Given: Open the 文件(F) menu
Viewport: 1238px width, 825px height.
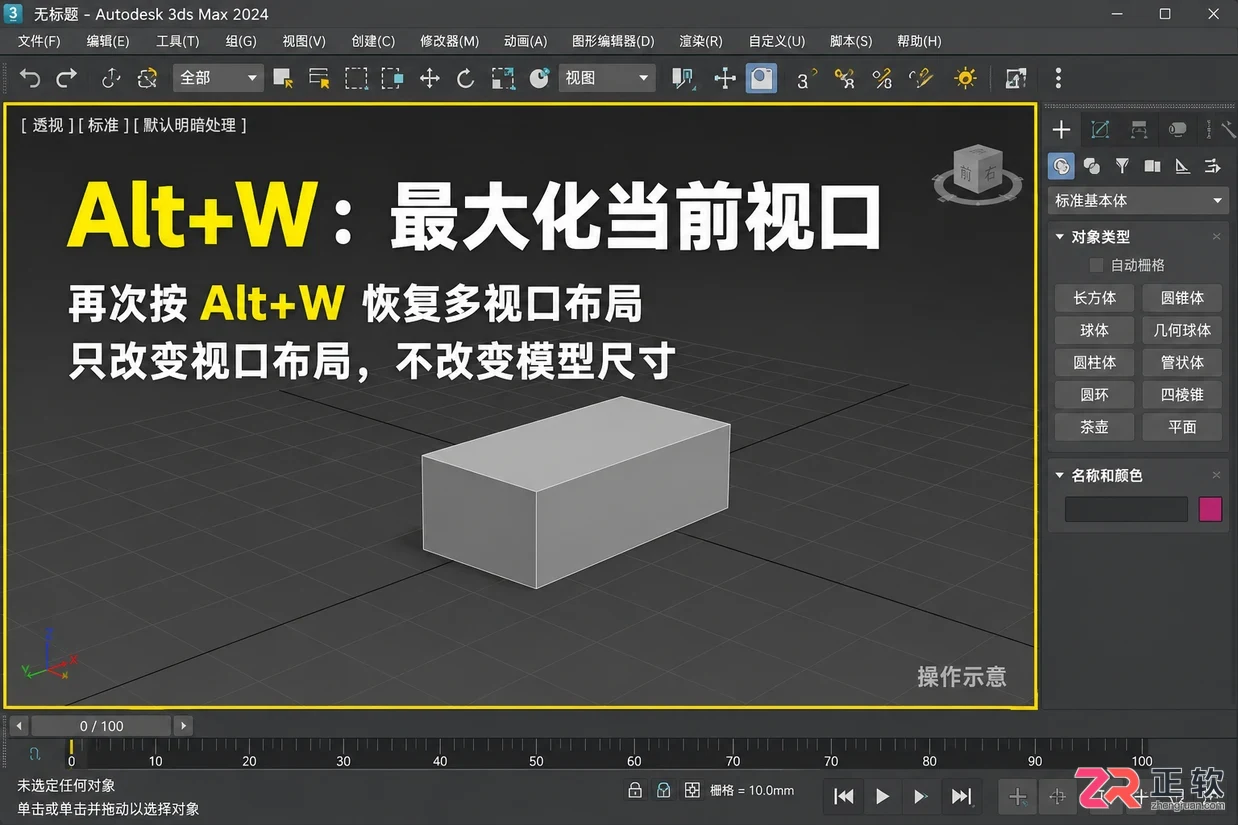Looking at the screenshot, I should 39,41.
